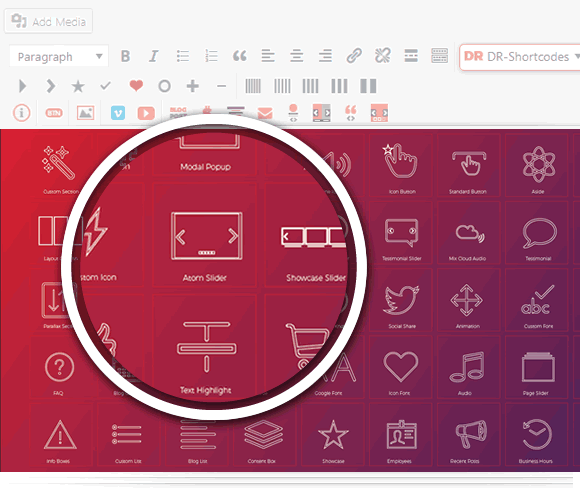The width and height of the screenshot is (580, 489).
Task: Insert the minus icon from toolbar
Action: [x=222, y=86]
